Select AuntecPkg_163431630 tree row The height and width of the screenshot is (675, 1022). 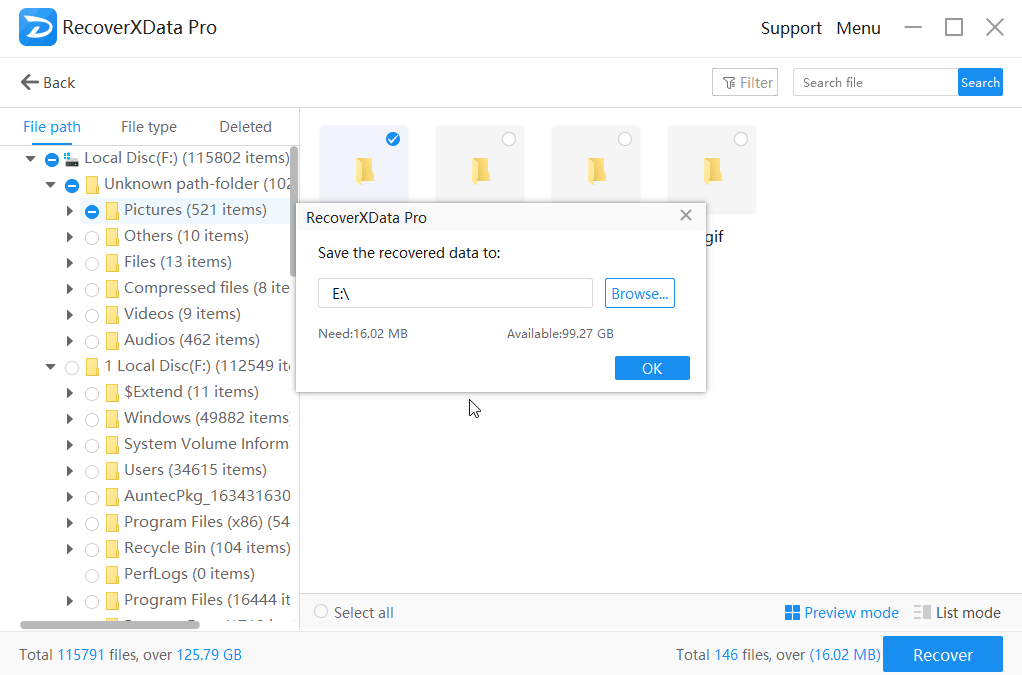coord(186,496)
